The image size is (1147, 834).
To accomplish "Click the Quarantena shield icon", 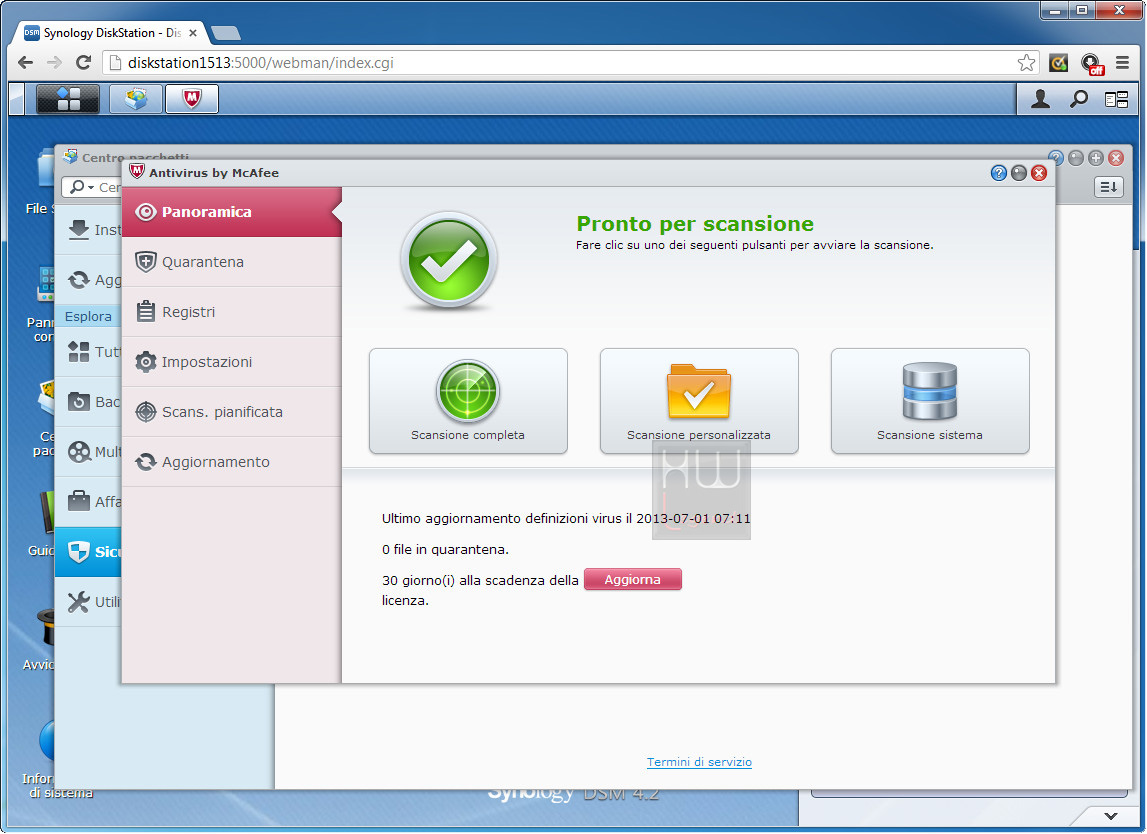I will pyautogui.click(x=146, y=262).
